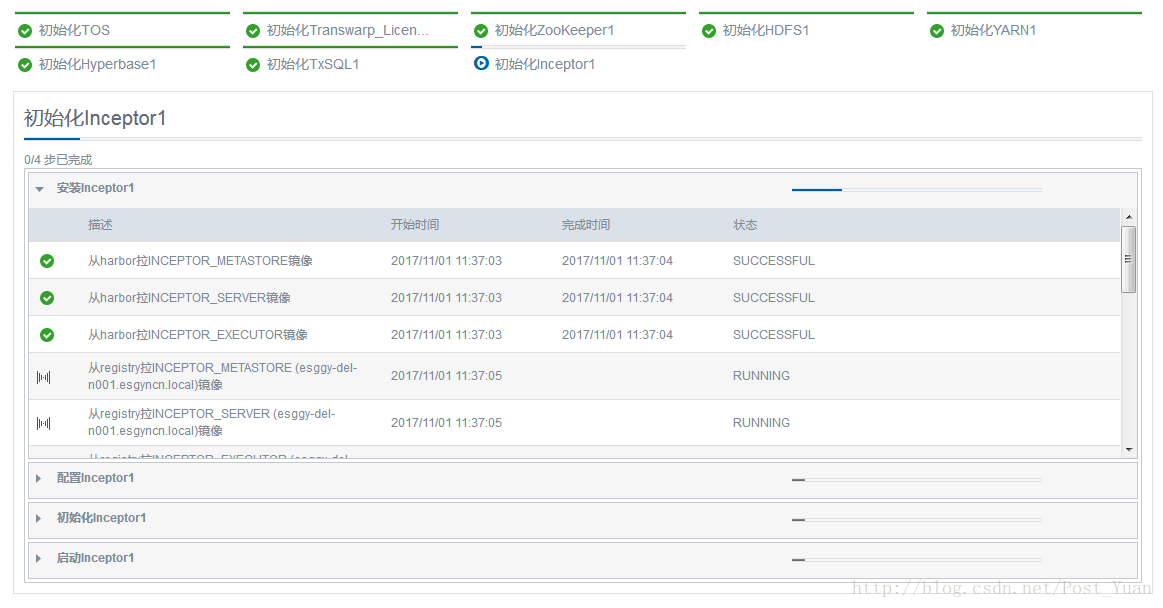This screenshot has width=1163, height=608.
Task: Click RUNNING status on the registry INCEPTOR_SERVER row
Action: pos(761,423)
